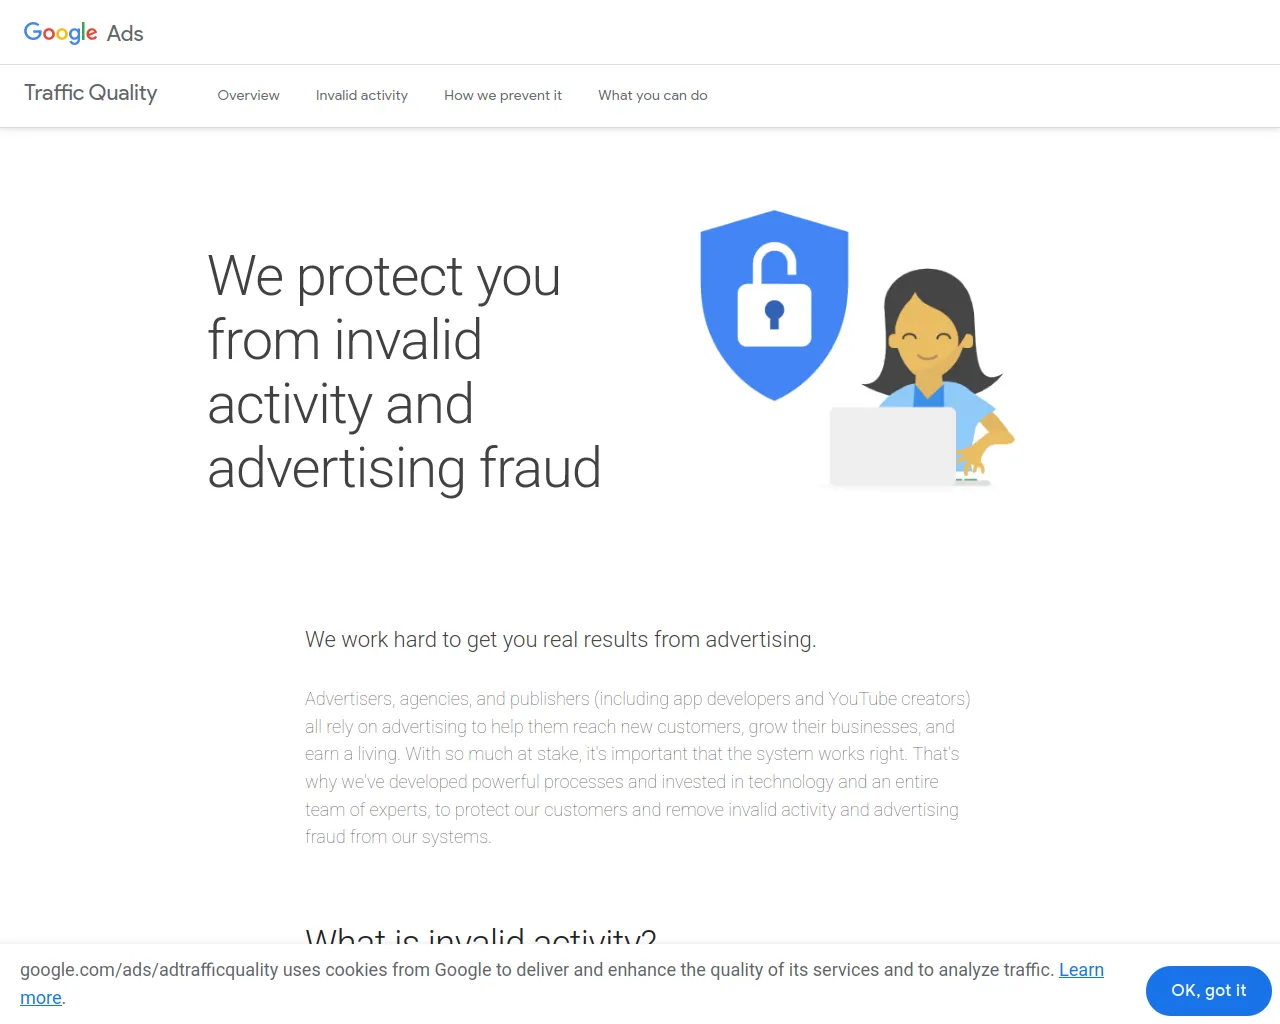This screenshot has width=1280, height=1024.
Task: Click the google.com/ads/adtrafficquality text in cookie notice
Action: [x=149, y=970]
